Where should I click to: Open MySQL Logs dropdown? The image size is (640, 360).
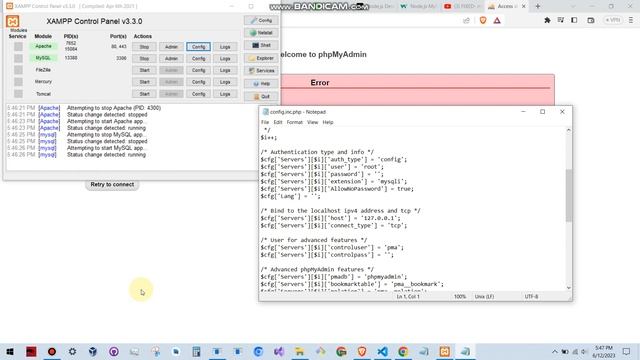pos(225,58)
